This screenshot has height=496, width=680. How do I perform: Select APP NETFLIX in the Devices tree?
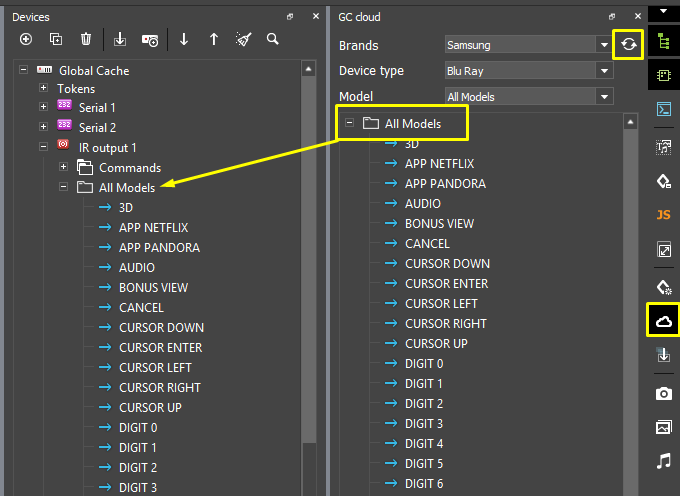click(x=152, y=227)
